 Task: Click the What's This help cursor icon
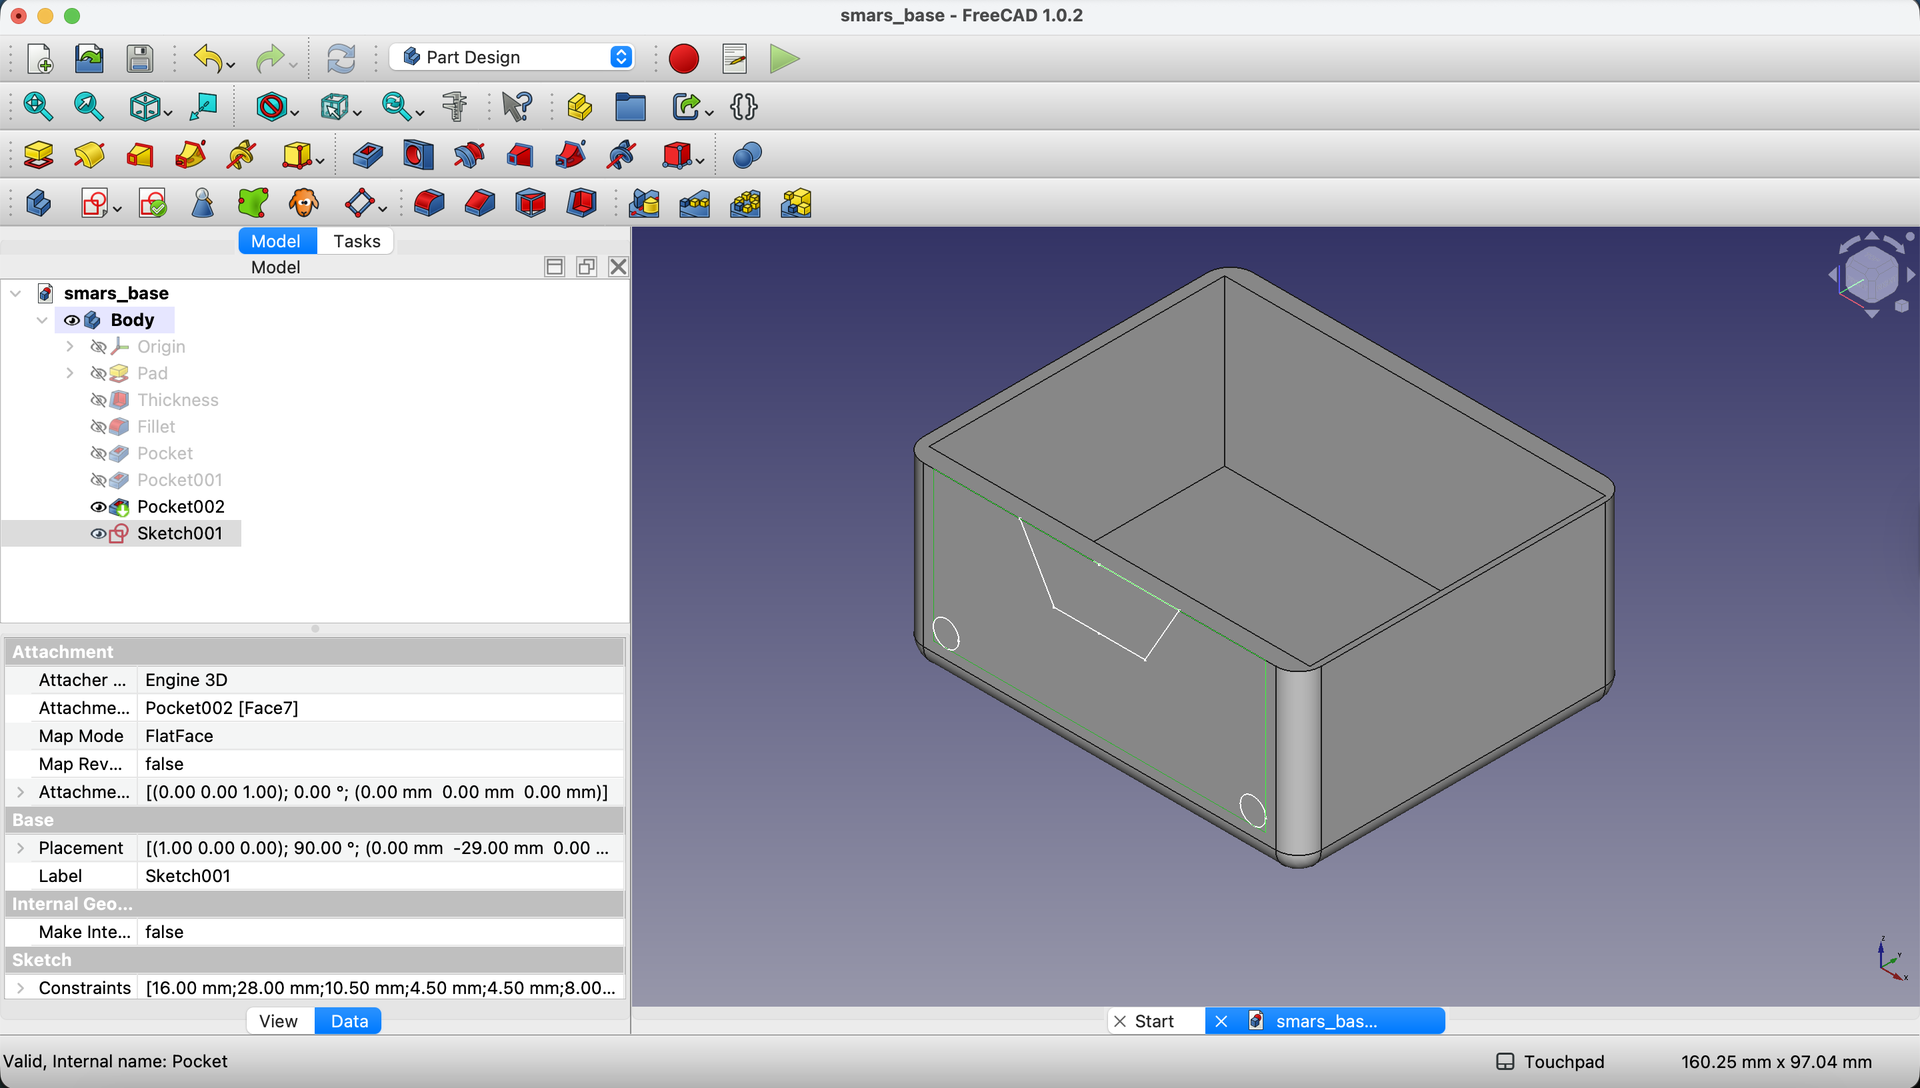pos(517,106)
